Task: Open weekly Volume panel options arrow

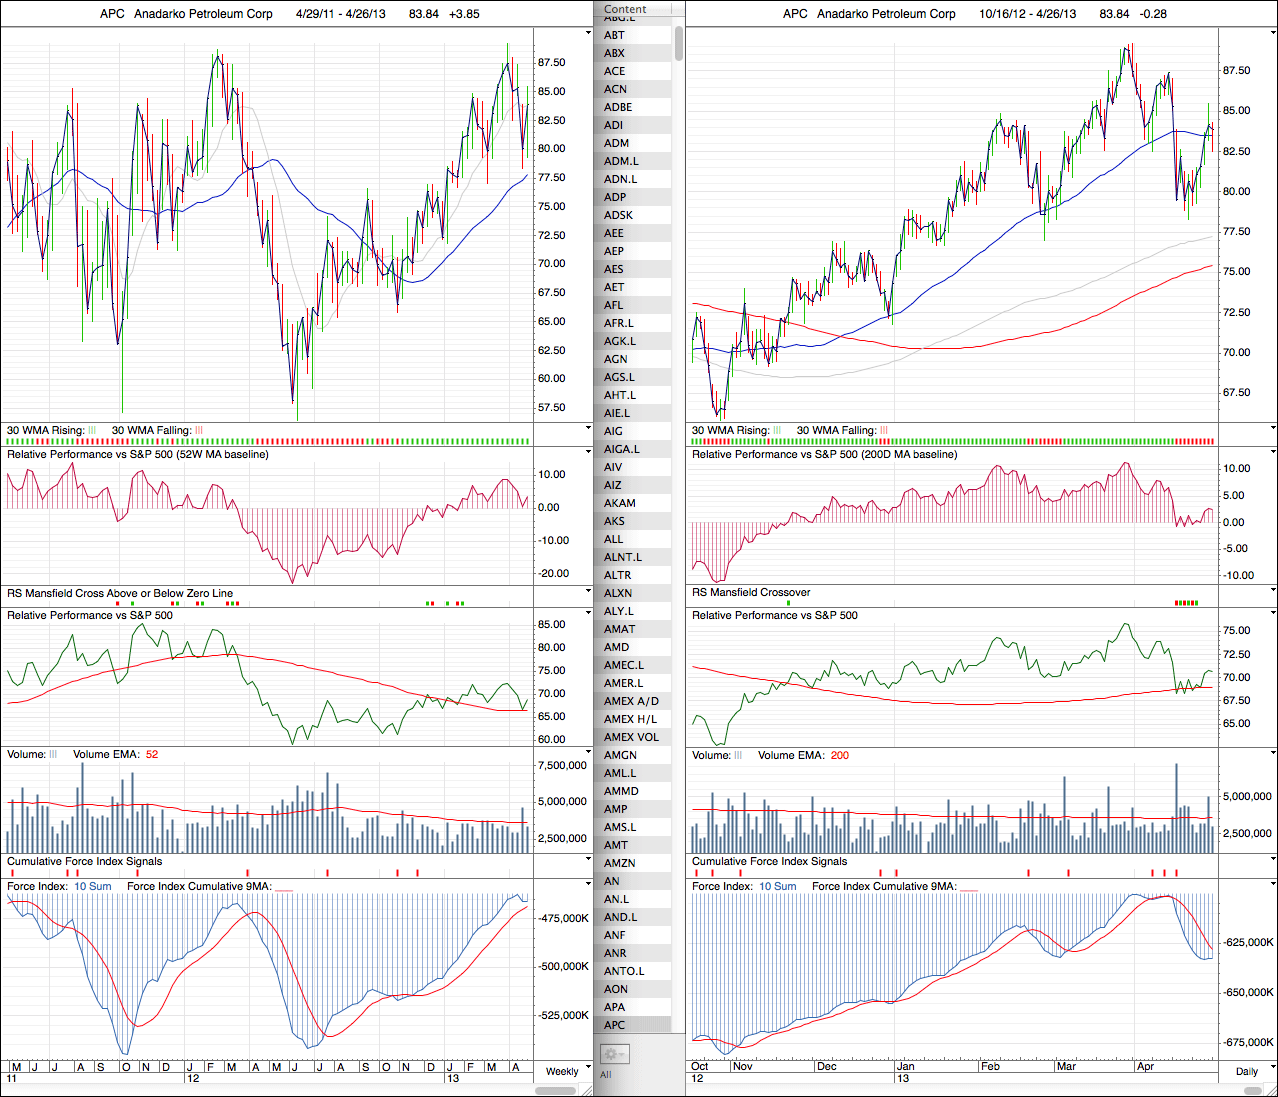Action: coord(588,753)
